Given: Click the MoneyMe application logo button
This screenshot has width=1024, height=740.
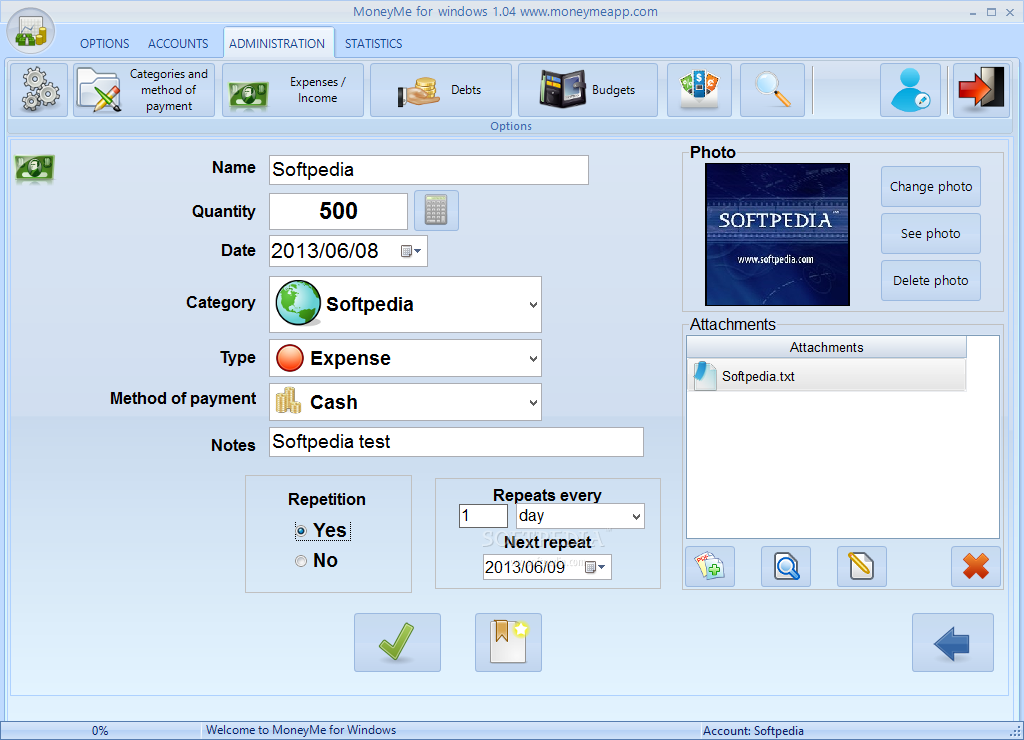Looking at the screenshot, I should (x=31, y=31).
